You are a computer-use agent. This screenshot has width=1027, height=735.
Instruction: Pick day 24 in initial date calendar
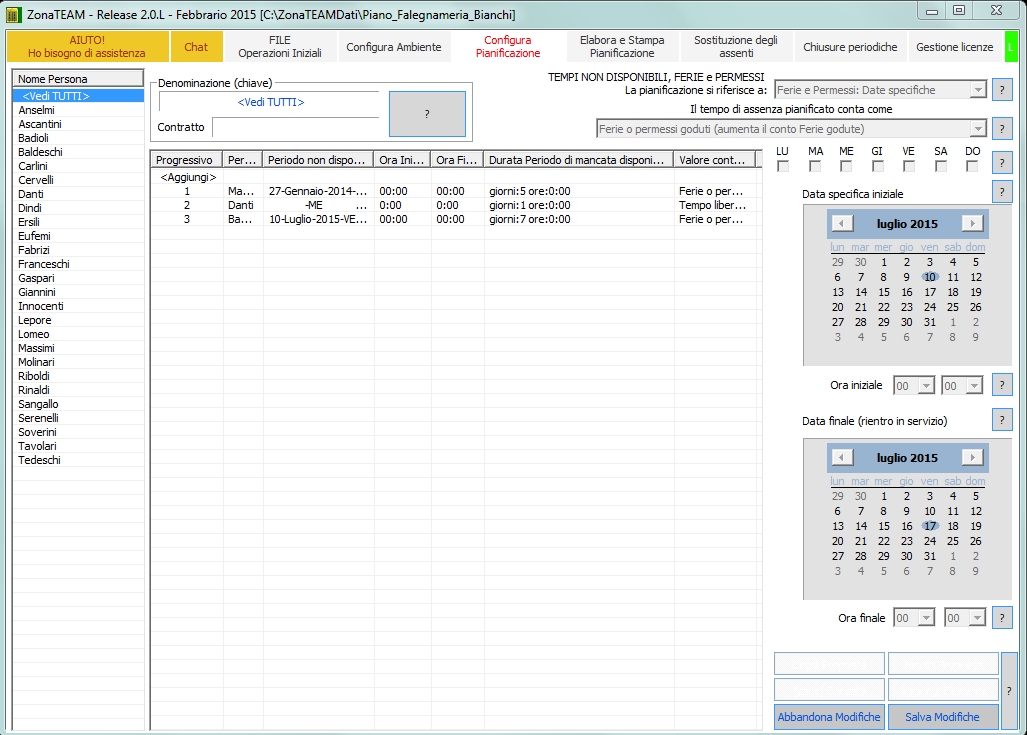[930, 307]
